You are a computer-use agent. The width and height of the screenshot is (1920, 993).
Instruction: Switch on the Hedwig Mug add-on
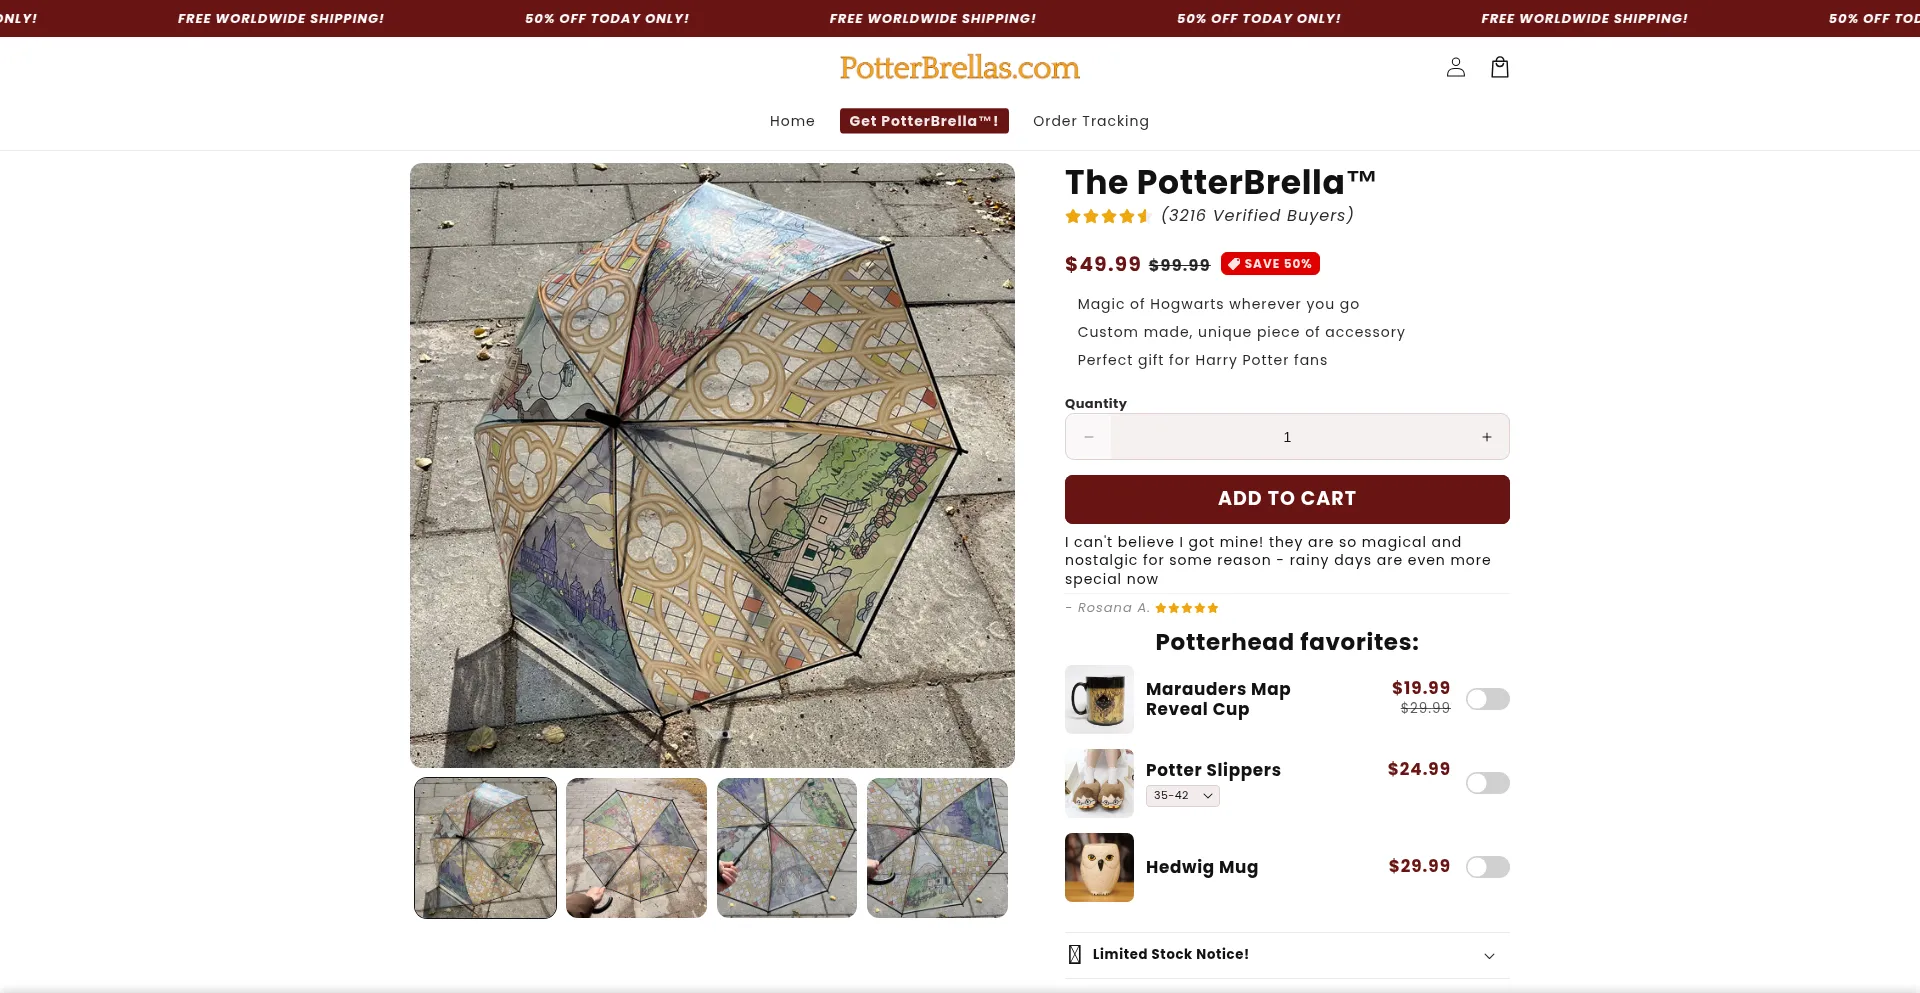pyautogui.click(x=1488, y=867)
